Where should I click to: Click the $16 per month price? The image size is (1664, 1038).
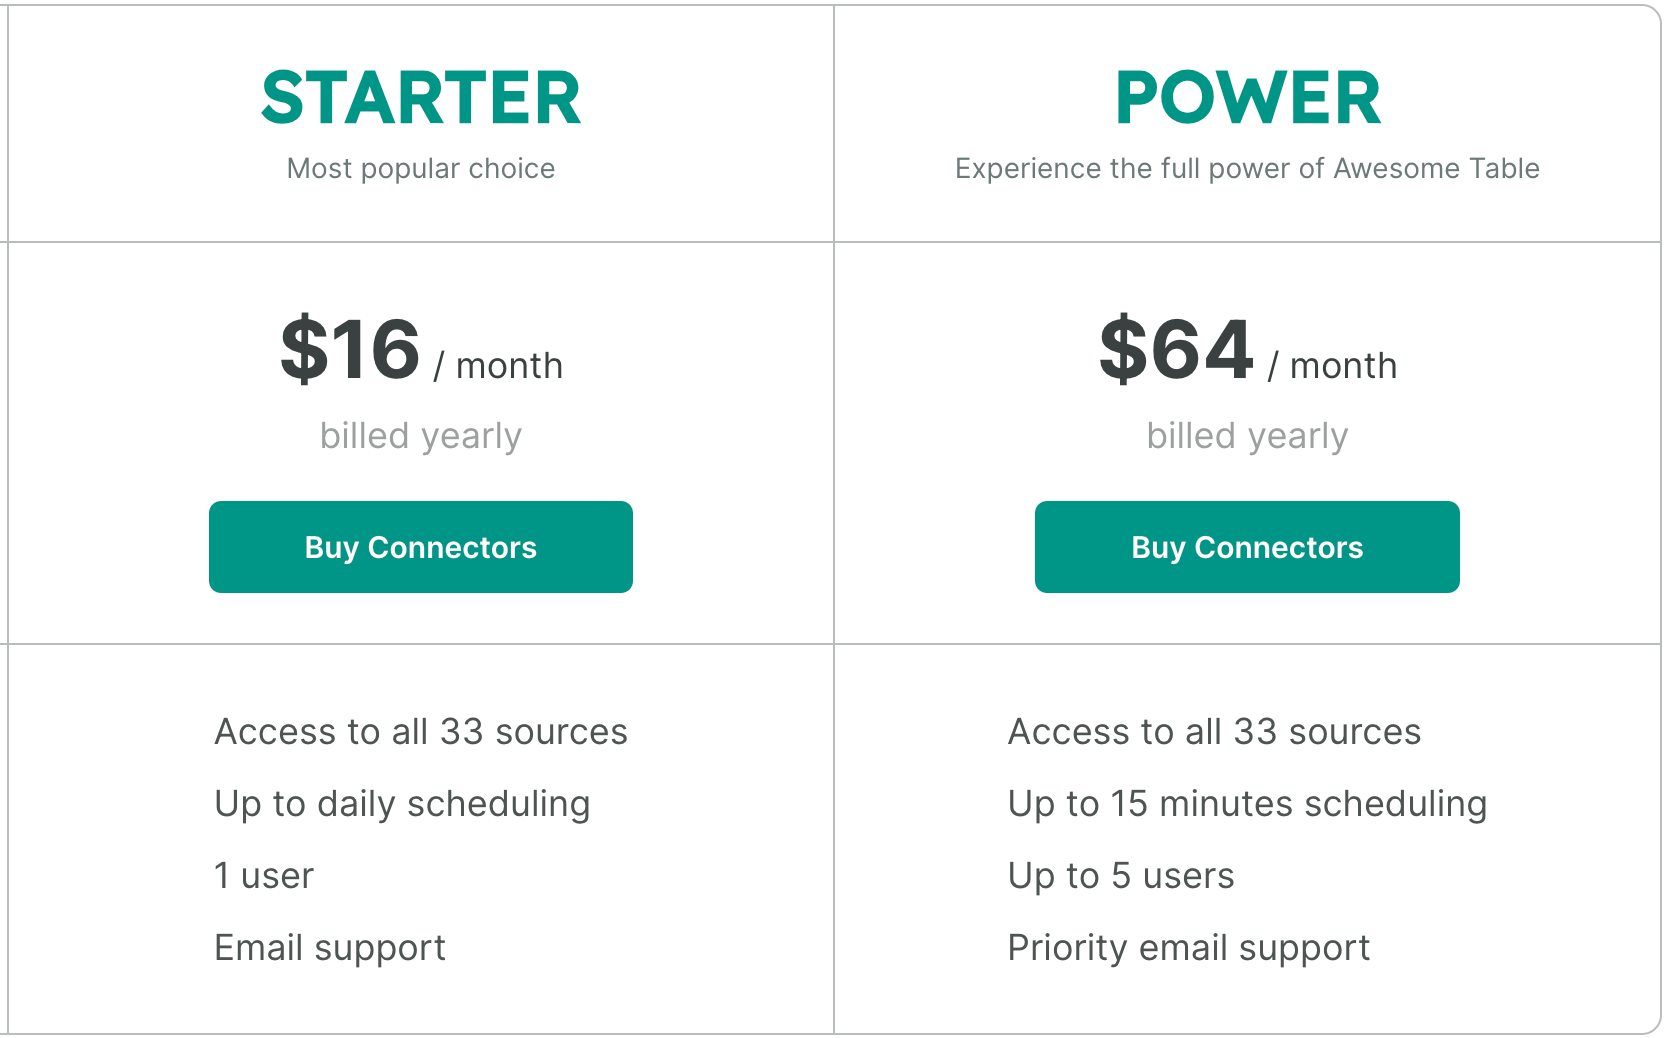coord(421,350)
